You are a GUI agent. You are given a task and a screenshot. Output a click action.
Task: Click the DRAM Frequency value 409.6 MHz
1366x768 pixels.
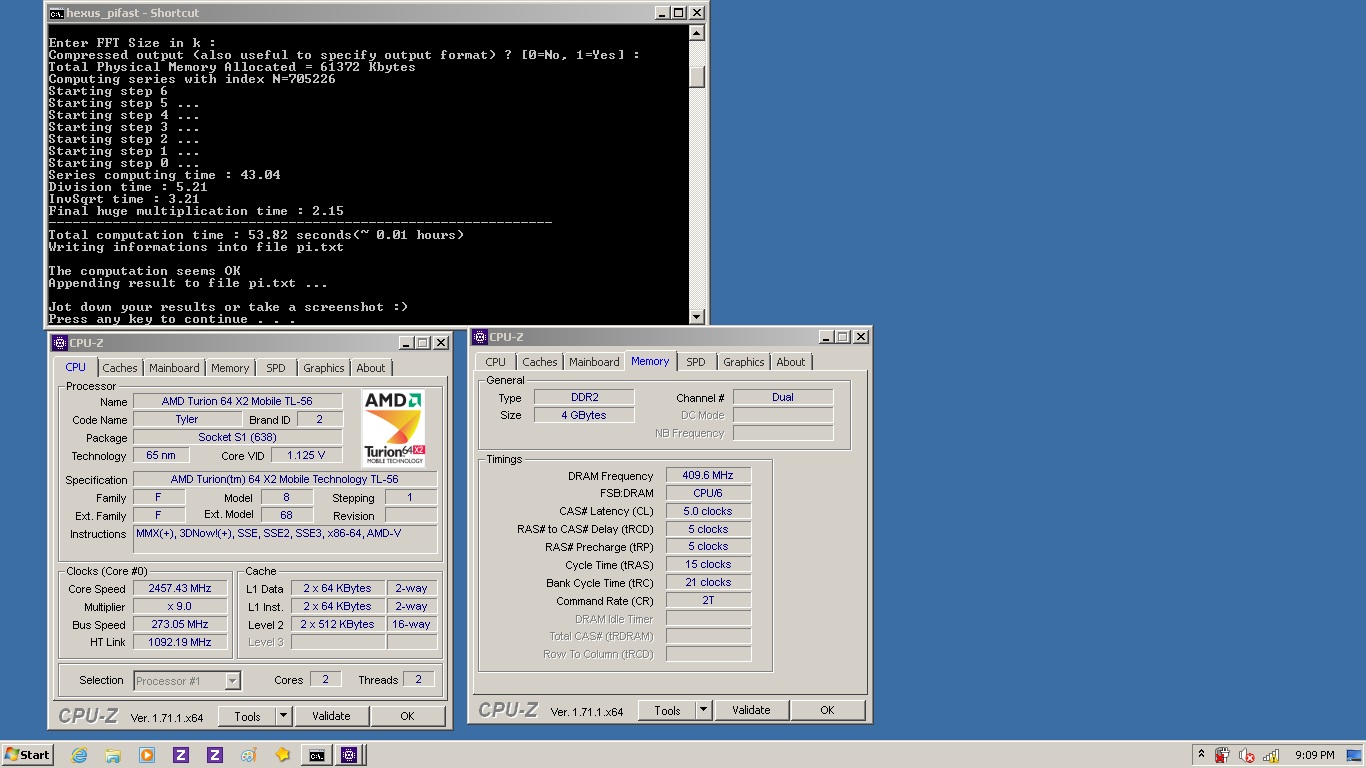[708, 476]
